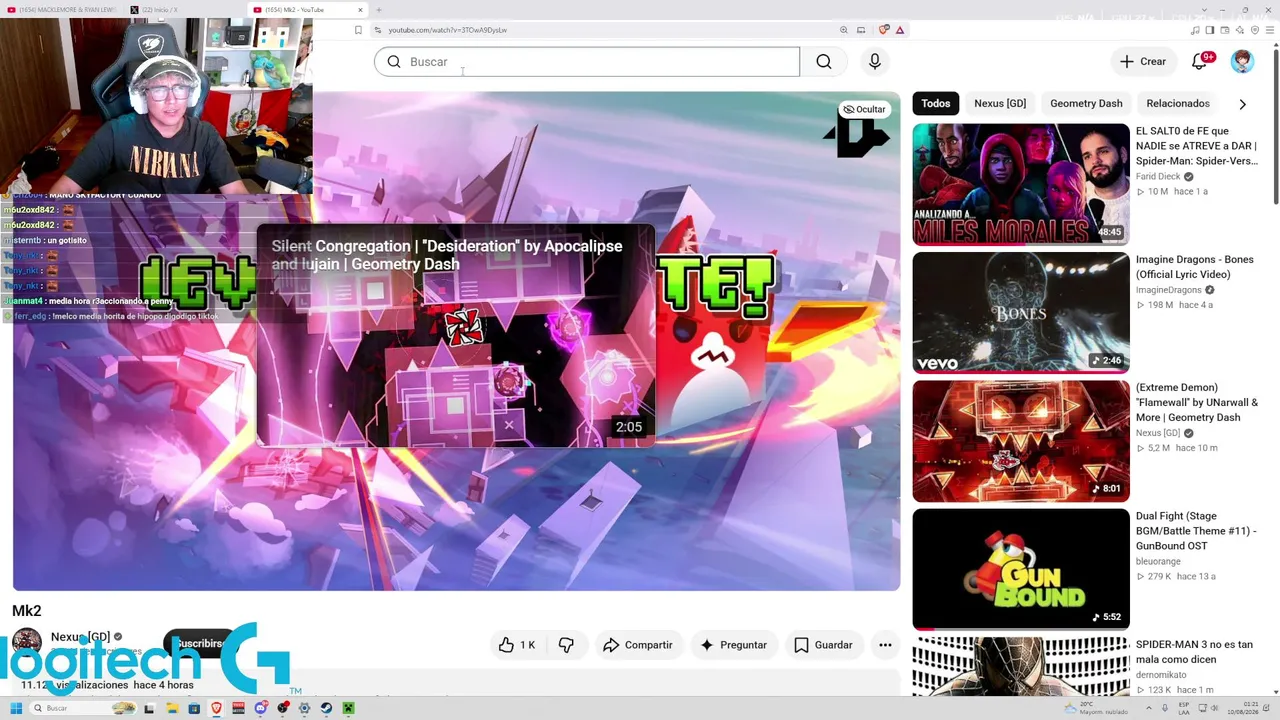Open the YouTube account avatar menu
This screenshot has height=720, width=1280.
point(1242,61)
